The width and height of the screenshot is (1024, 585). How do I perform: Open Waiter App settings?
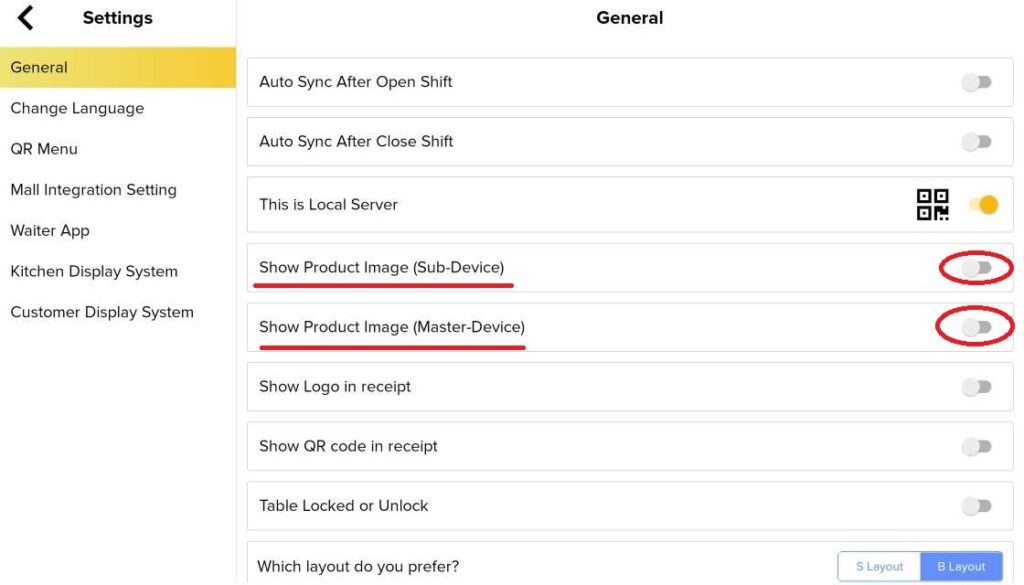pyautogui.click(x=50, y=231)
